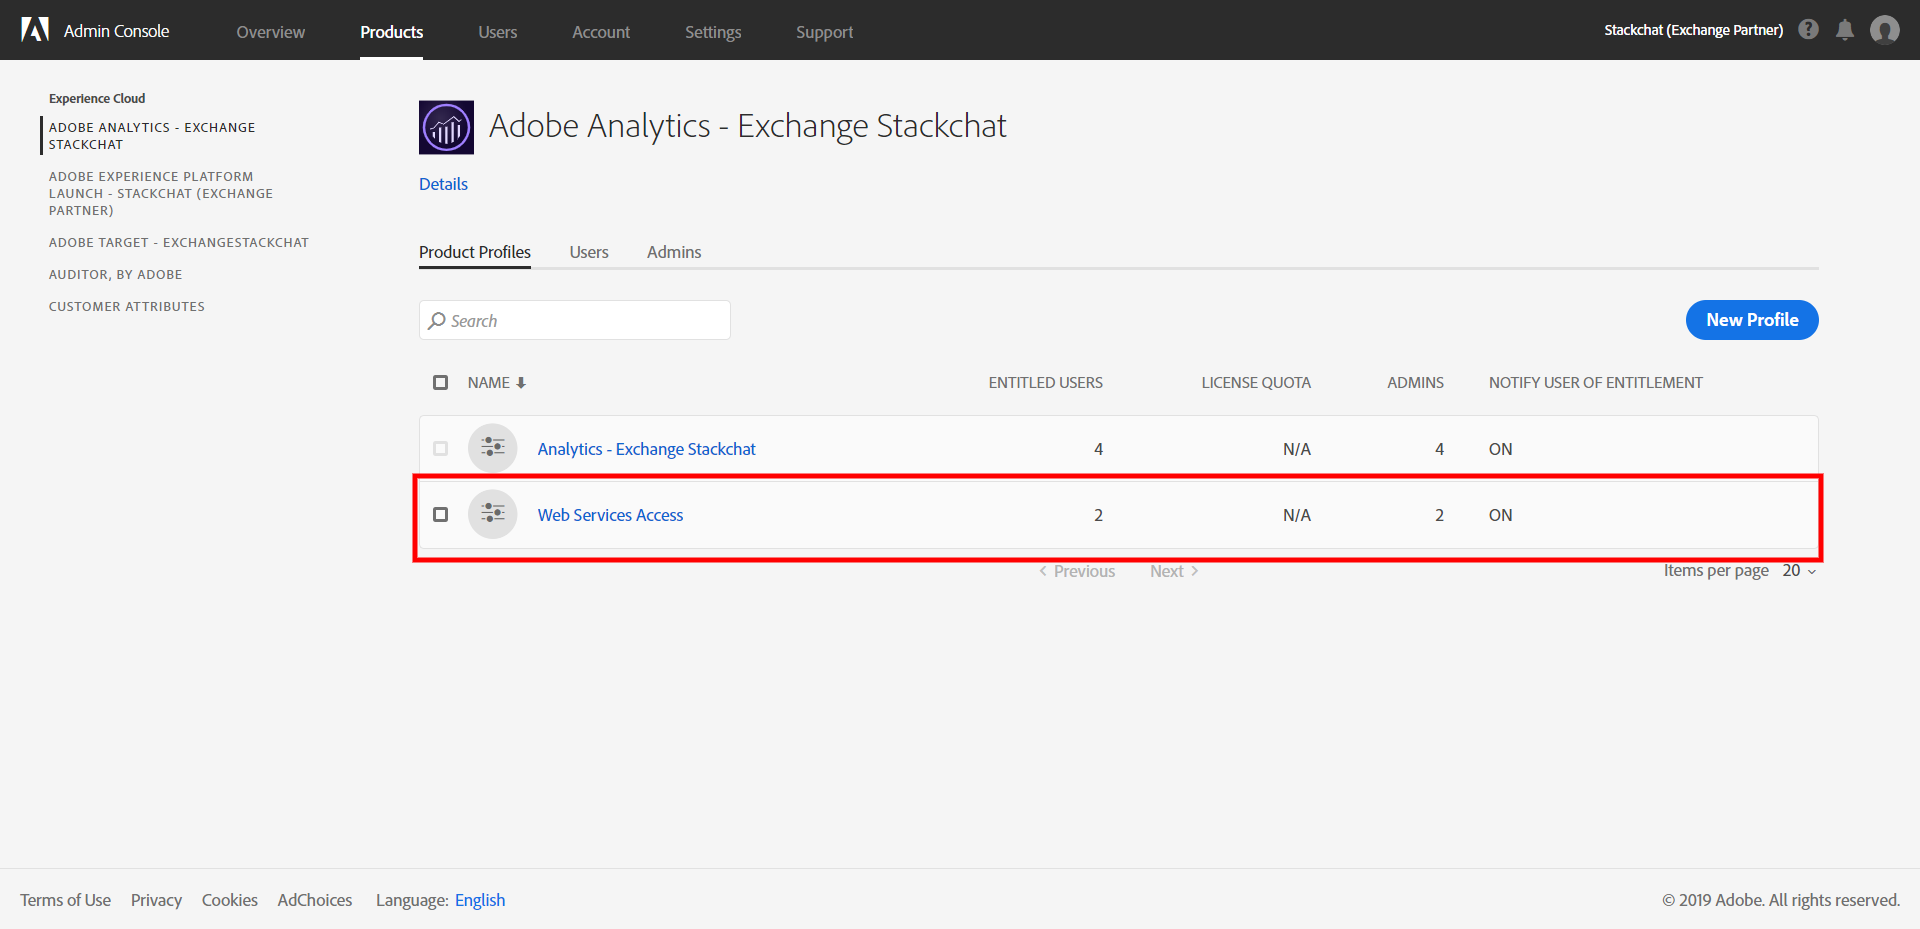
Task: Toggle the select-all checkbox in header
Action: 440,383
